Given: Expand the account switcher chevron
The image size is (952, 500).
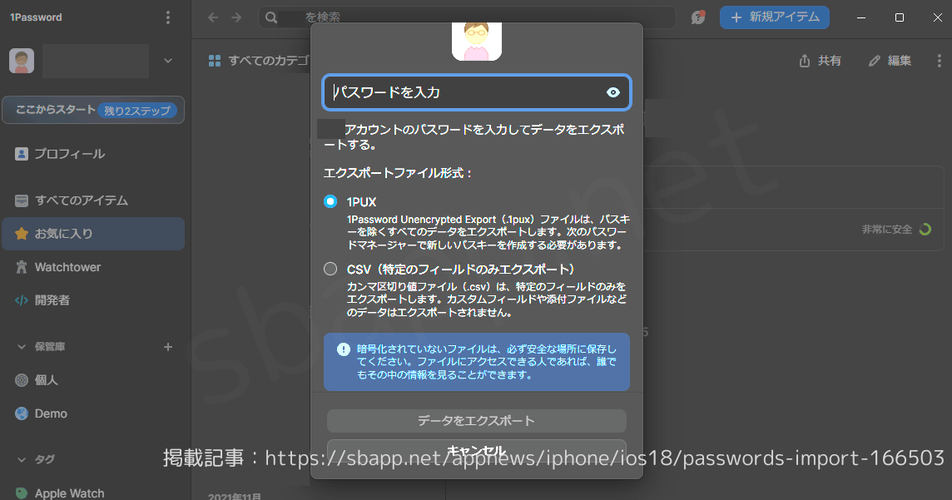Looking at the screenshot, I should pos(168,61).
